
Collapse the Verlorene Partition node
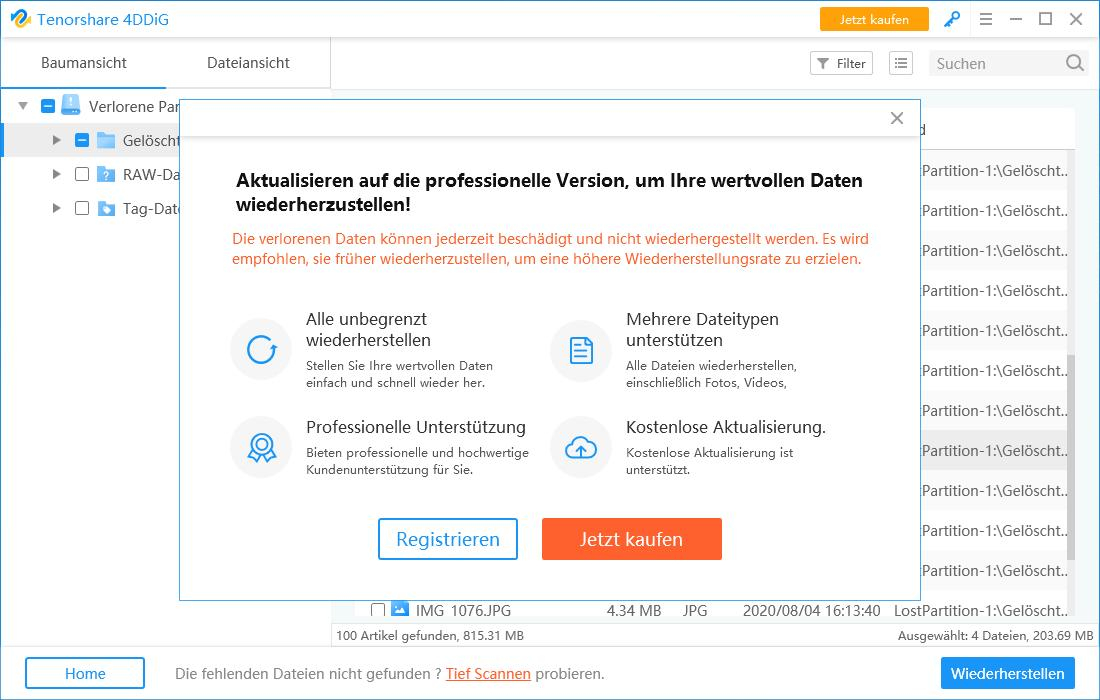22,106
